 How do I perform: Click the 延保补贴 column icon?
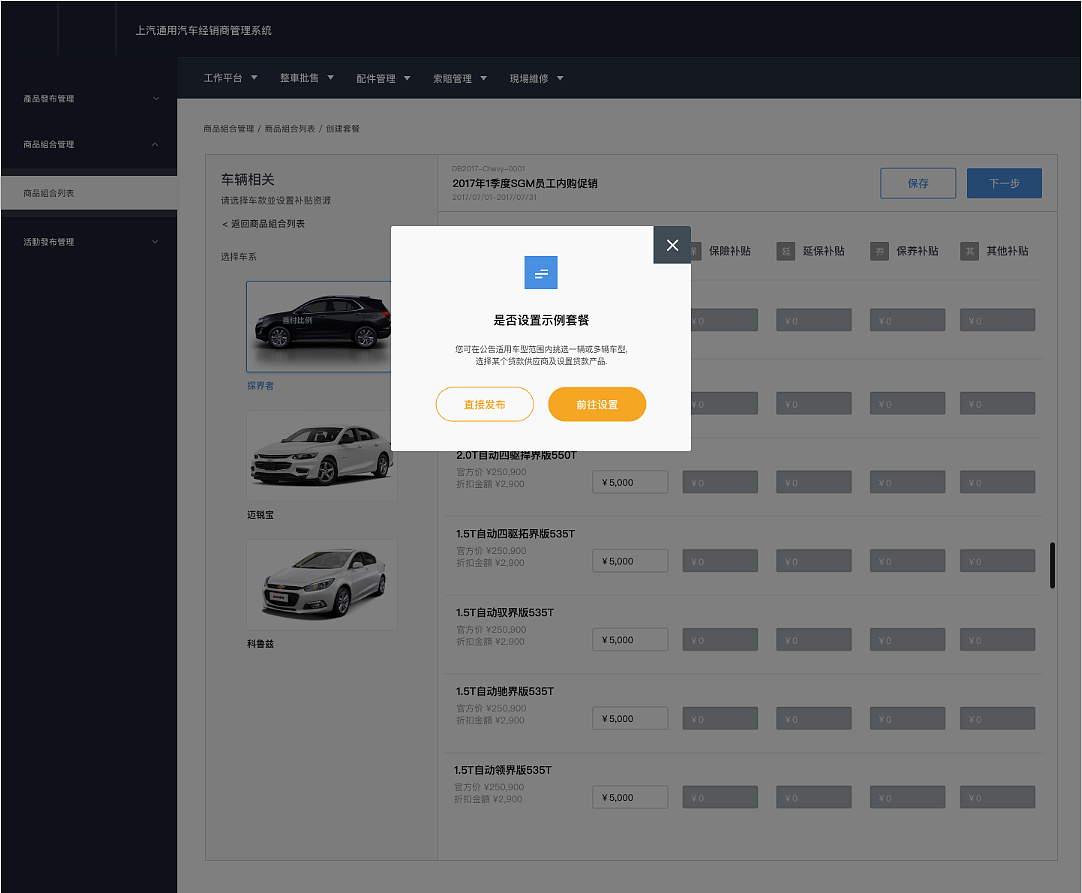point(786,251)
